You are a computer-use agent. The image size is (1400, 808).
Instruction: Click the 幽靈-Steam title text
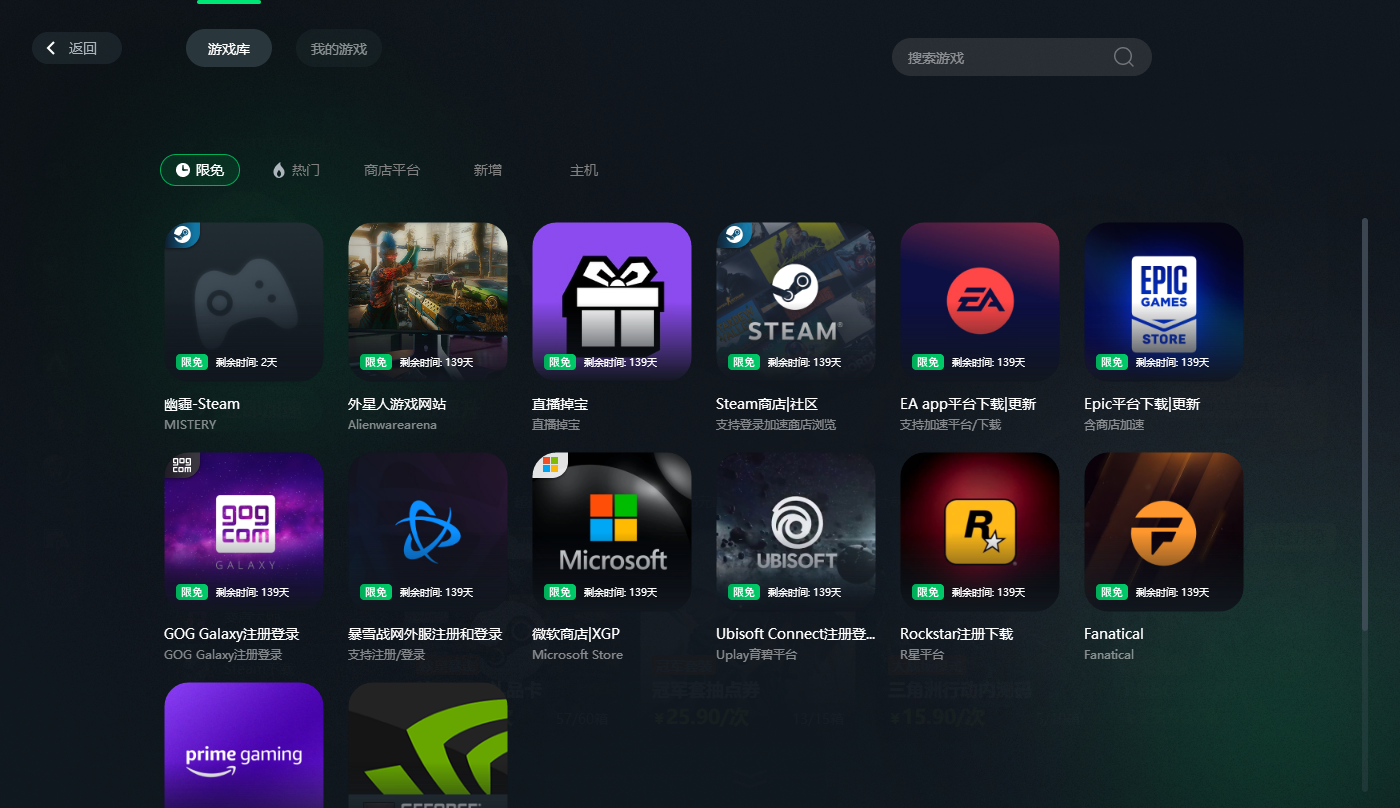click(x=202, y=404)
